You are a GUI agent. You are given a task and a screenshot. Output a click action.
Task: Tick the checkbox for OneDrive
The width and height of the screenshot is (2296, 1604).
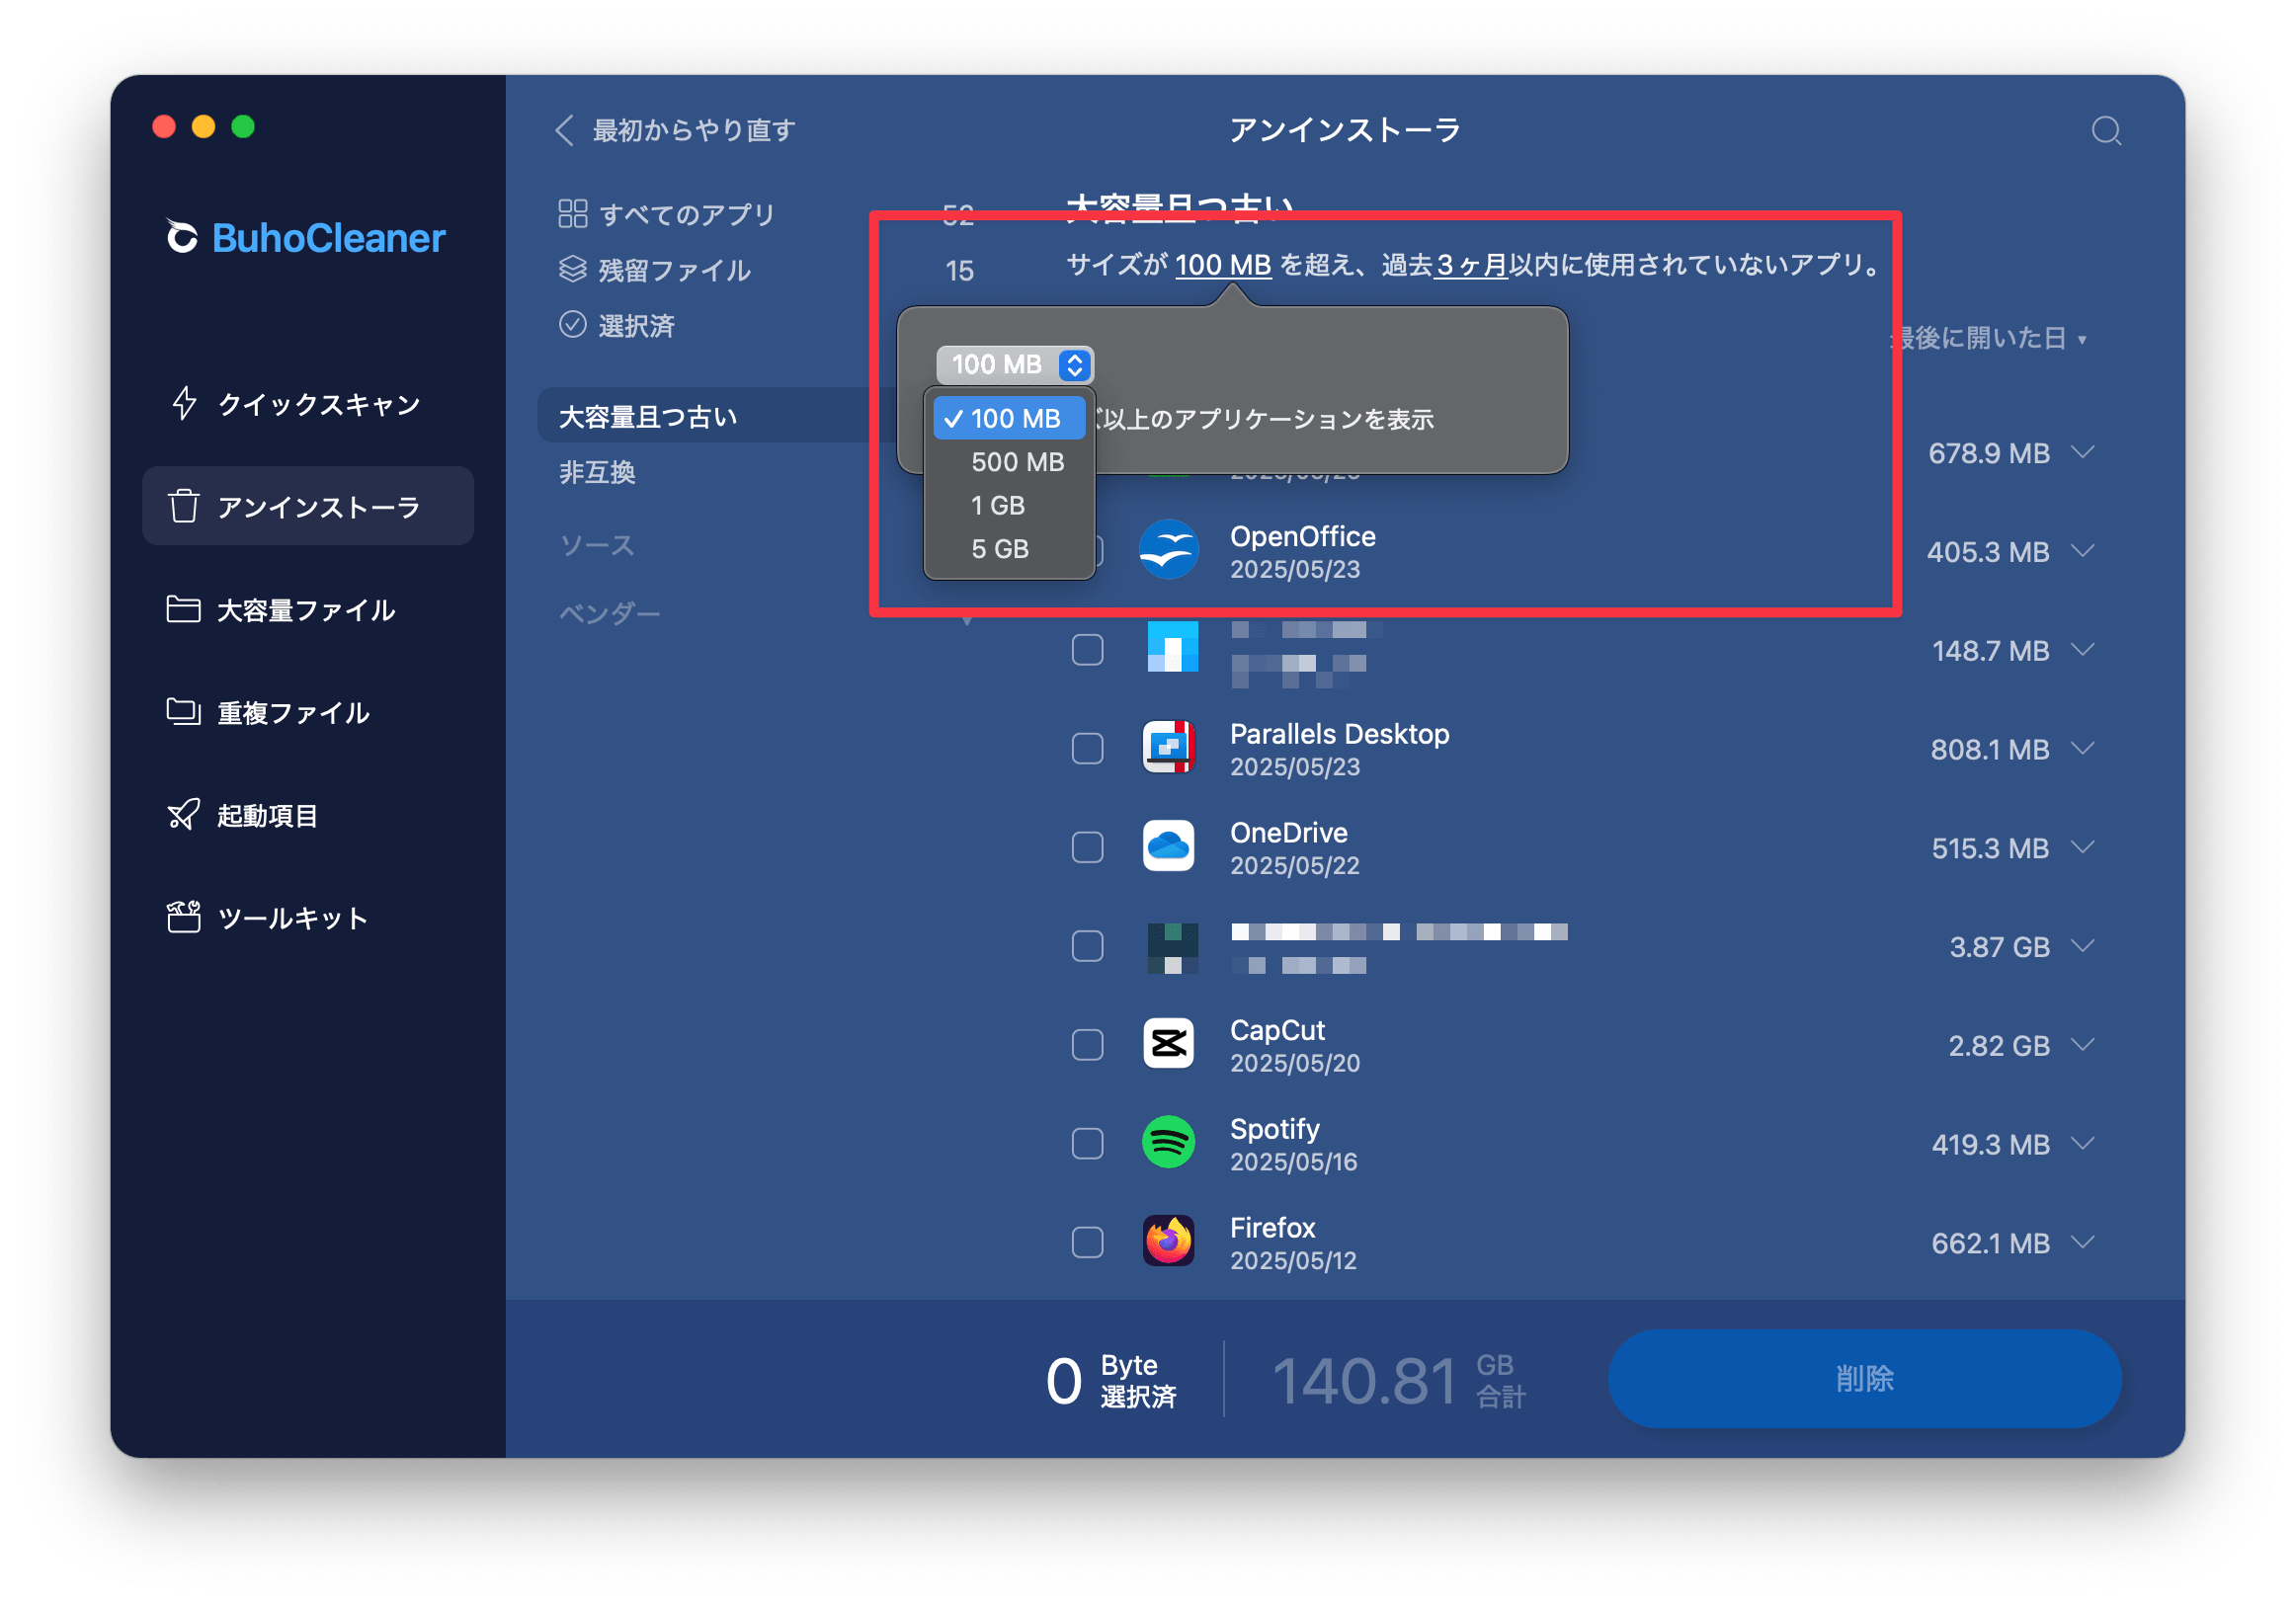coord(1087,847)
